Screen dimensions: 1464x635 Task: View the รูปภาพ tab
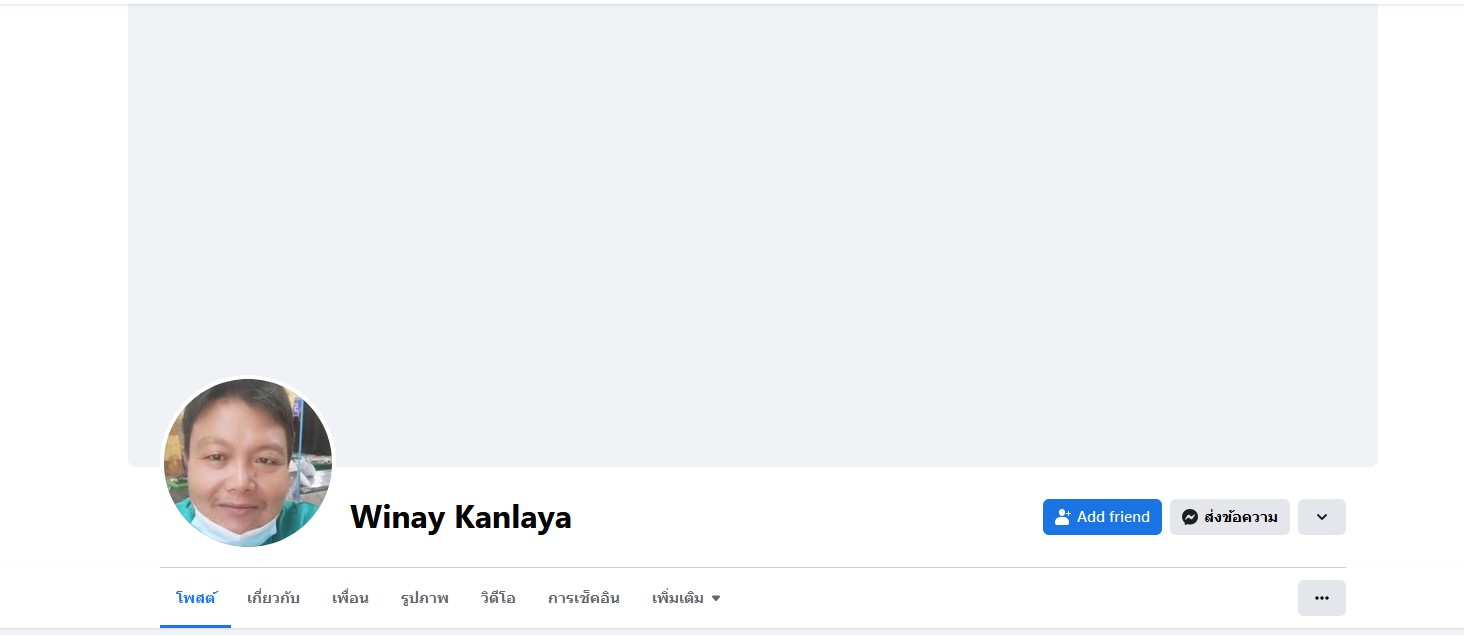[x=425, y=598]
